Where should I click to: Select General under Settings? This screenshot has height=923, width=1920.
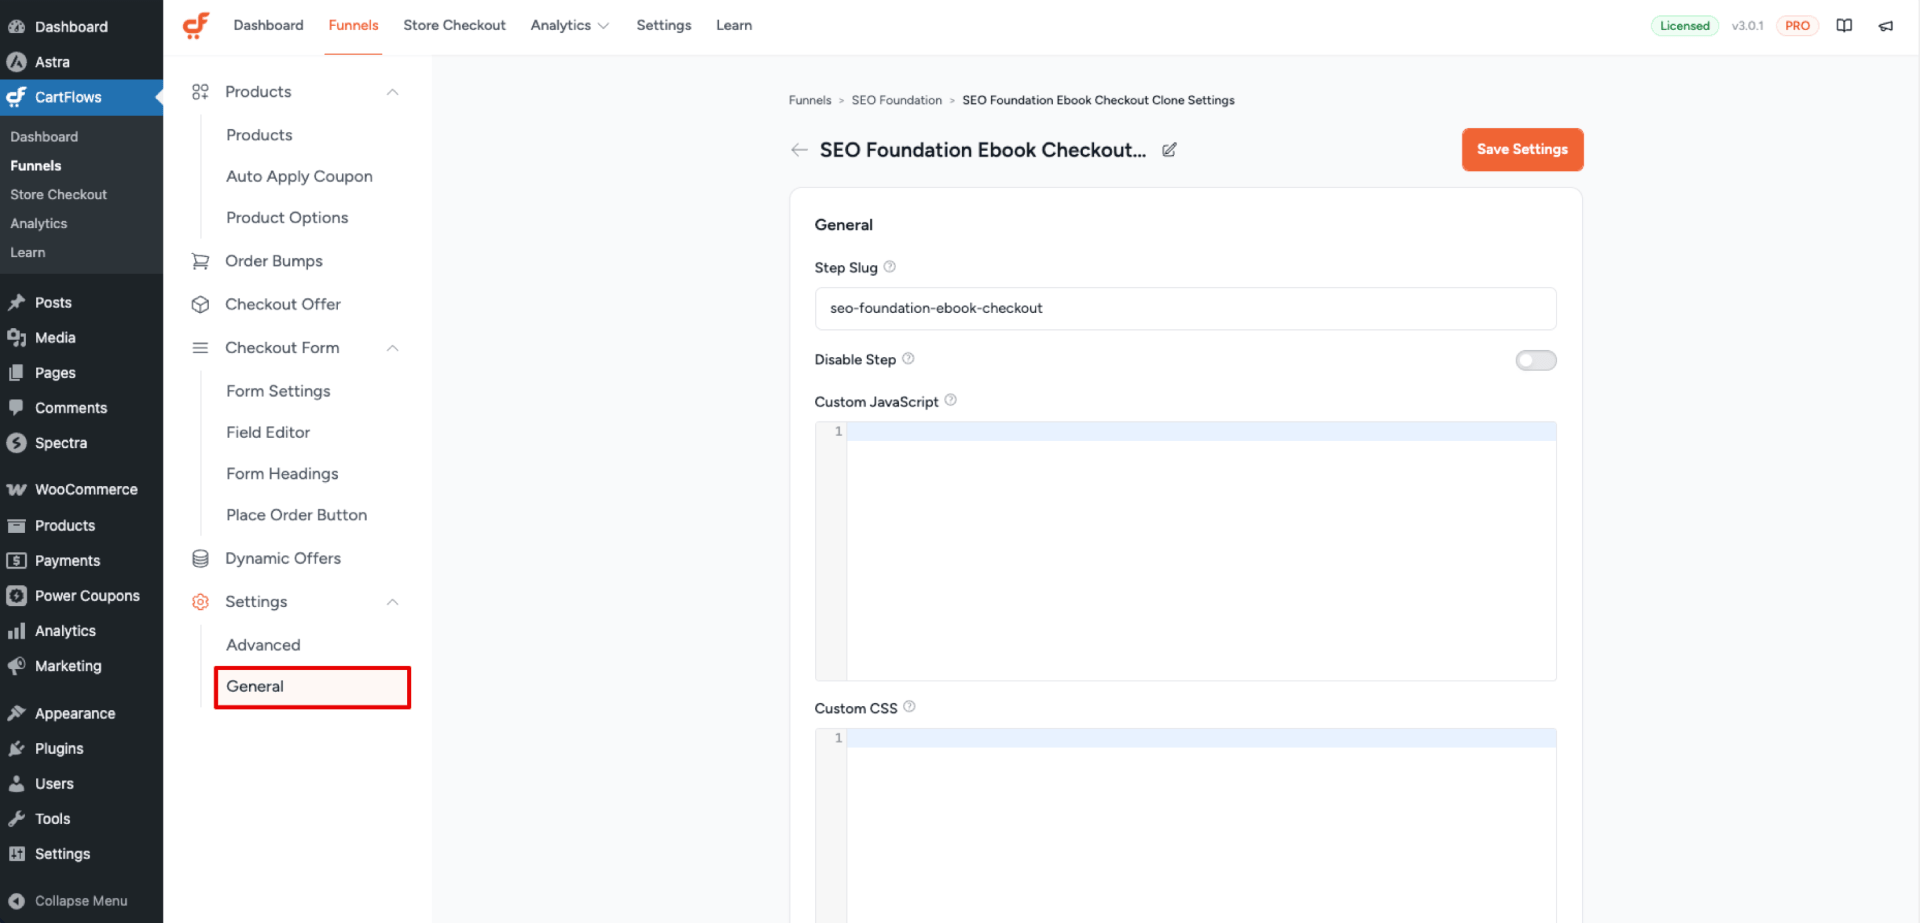312,687
